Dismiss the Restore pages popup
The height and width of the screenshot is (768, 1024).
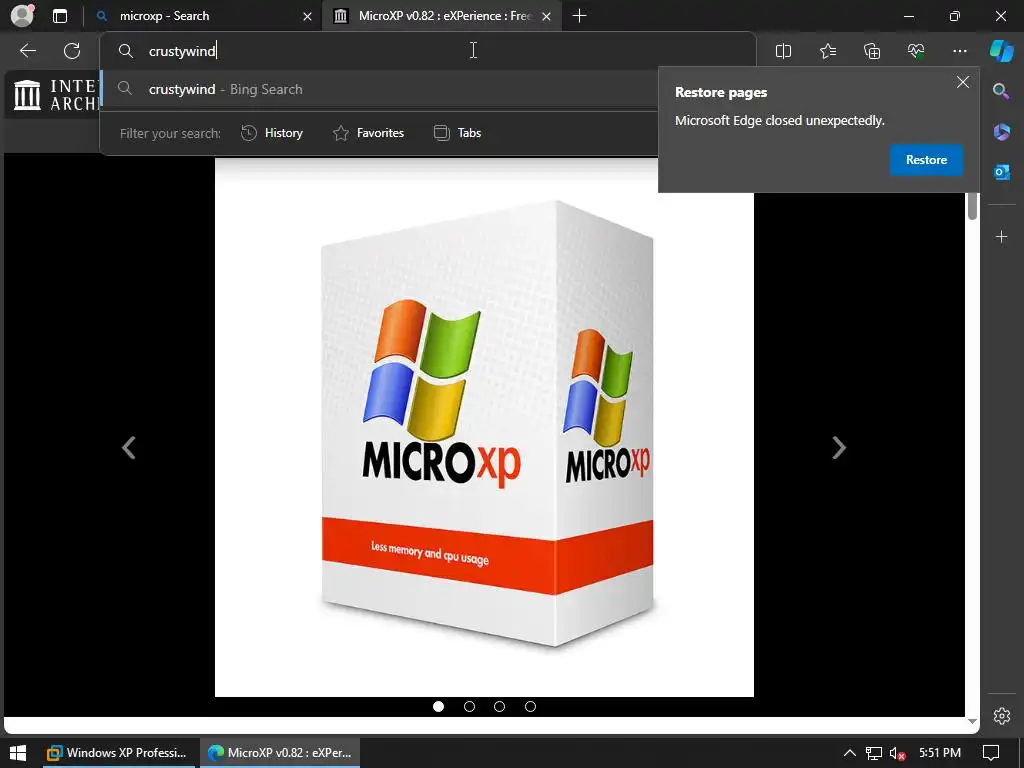[x=963, y=82]
